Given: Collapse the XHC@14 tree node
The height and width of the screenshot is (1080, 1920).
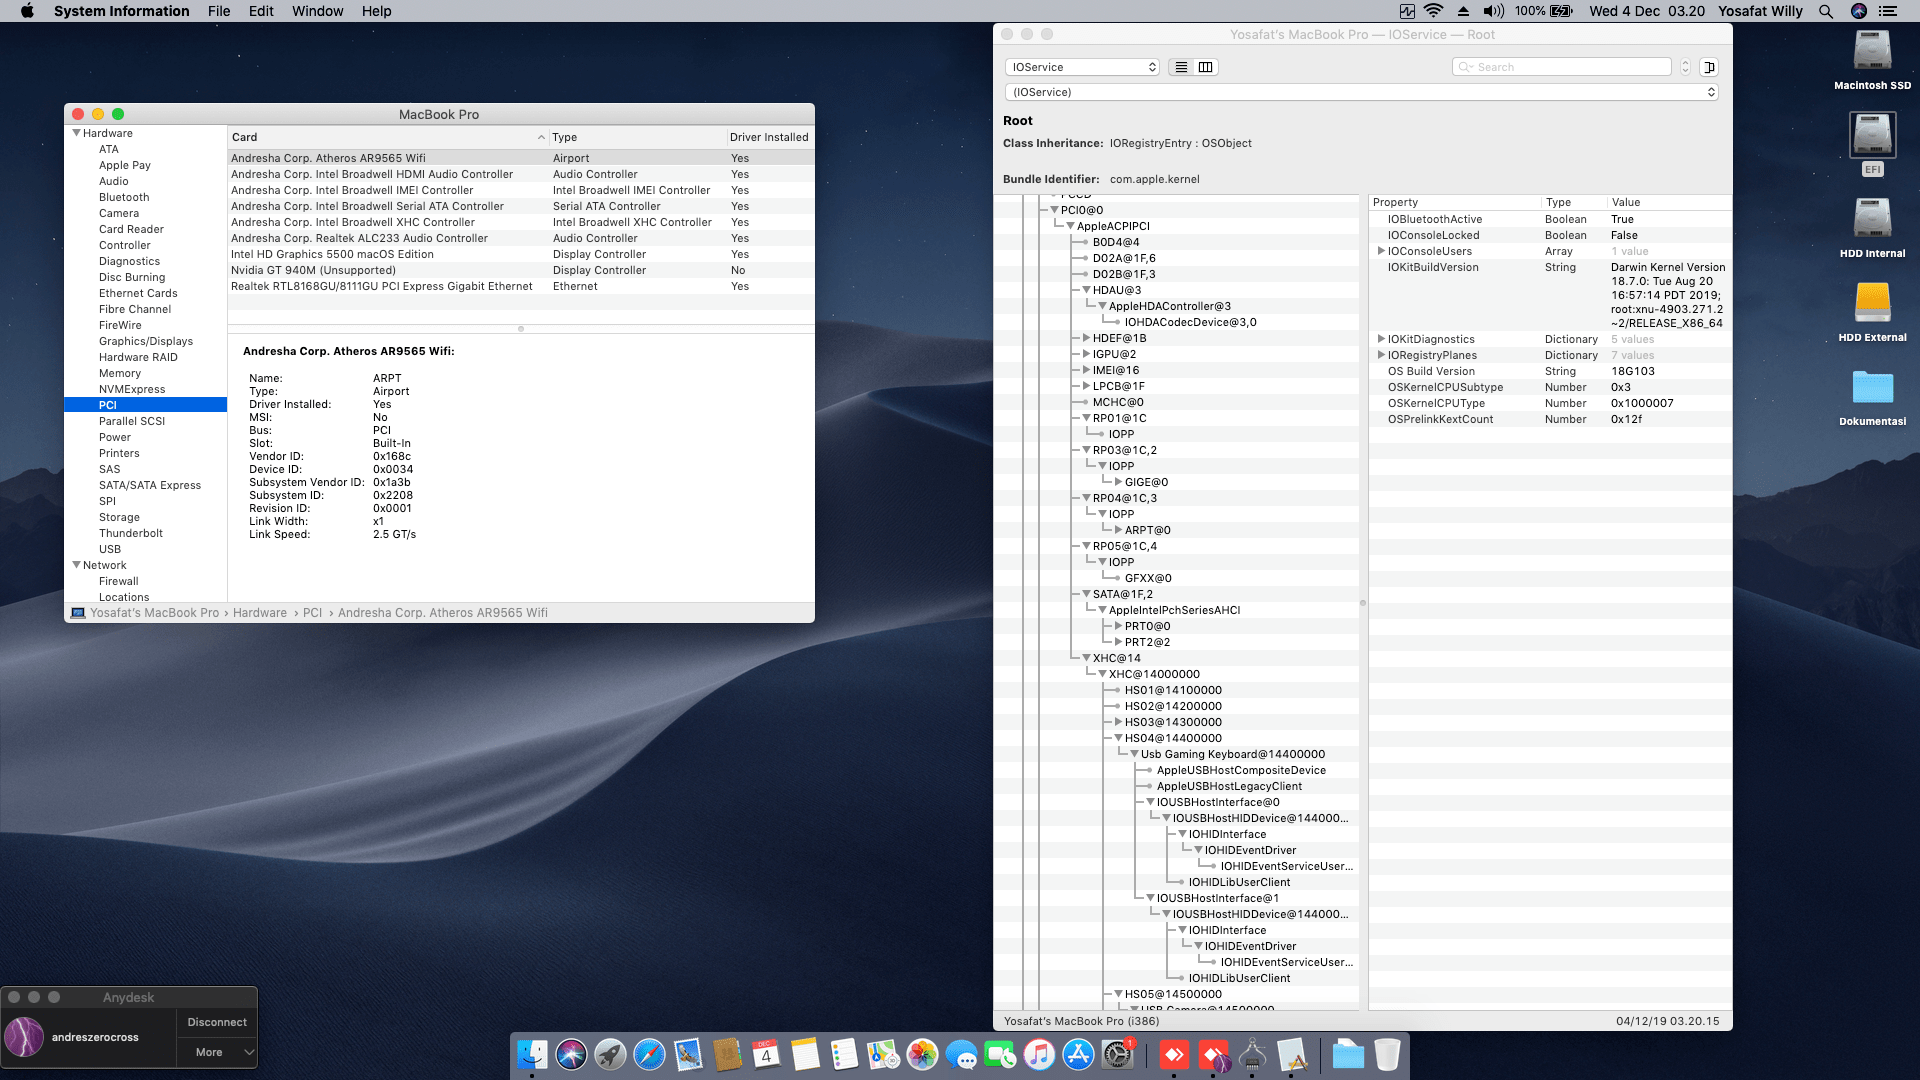Looking at the screenshot, I should click(1086, 658).
